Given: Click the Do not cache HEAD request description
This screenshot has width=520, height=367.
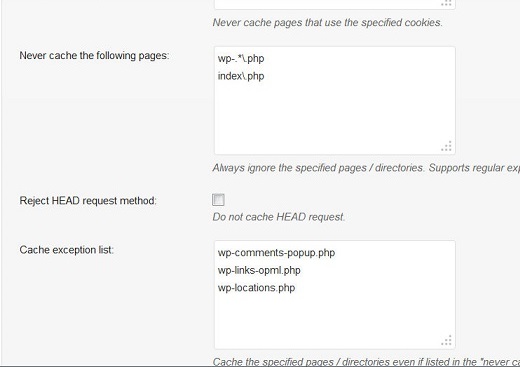Looking at the screenshot, I should (x=279, y=217).
